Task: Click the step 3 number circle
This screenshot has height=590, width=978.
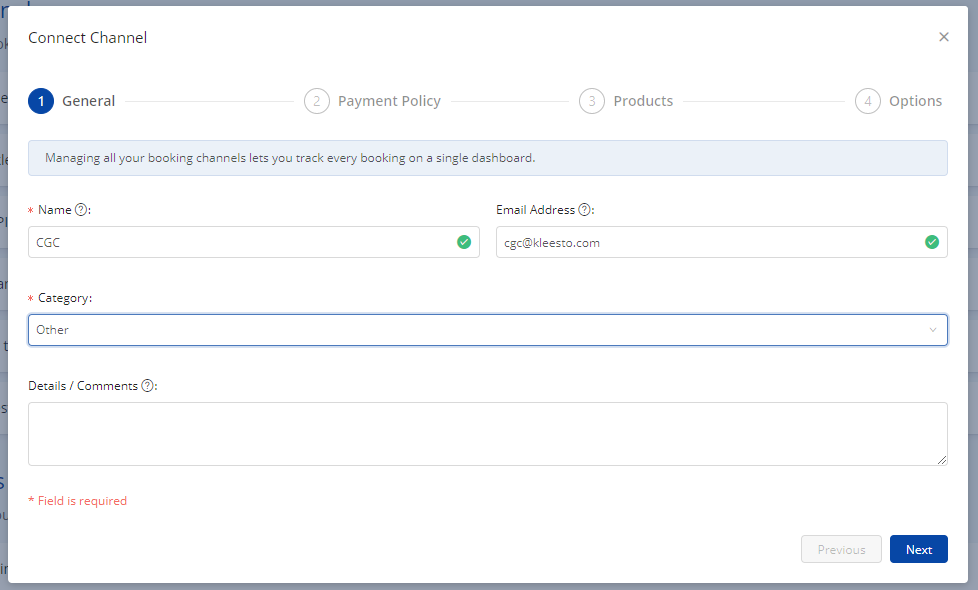Action: coord(592,101)
